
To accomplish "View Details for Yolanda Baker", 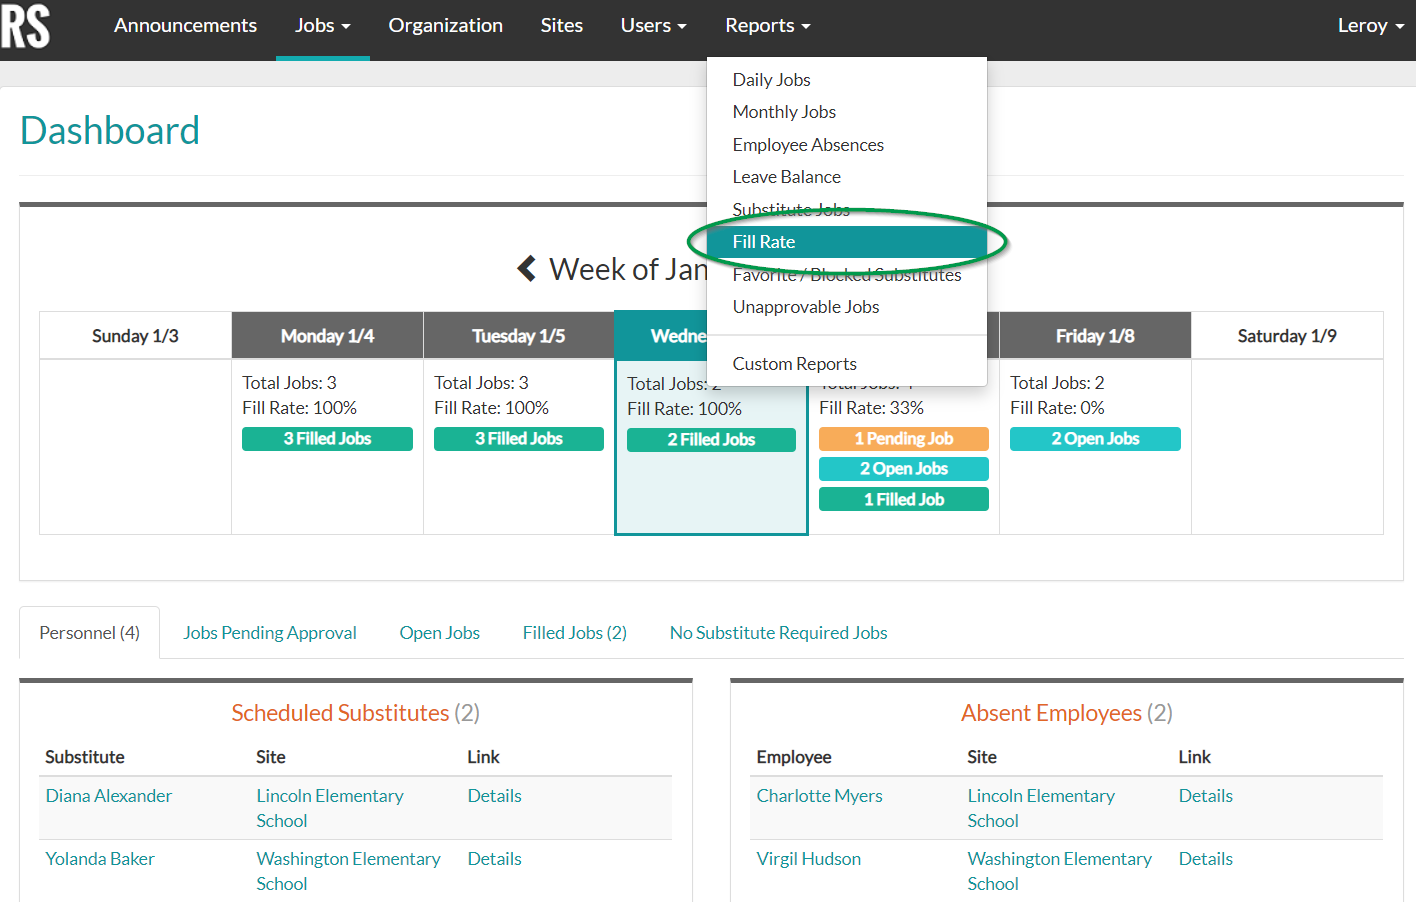I will [495, 859].
